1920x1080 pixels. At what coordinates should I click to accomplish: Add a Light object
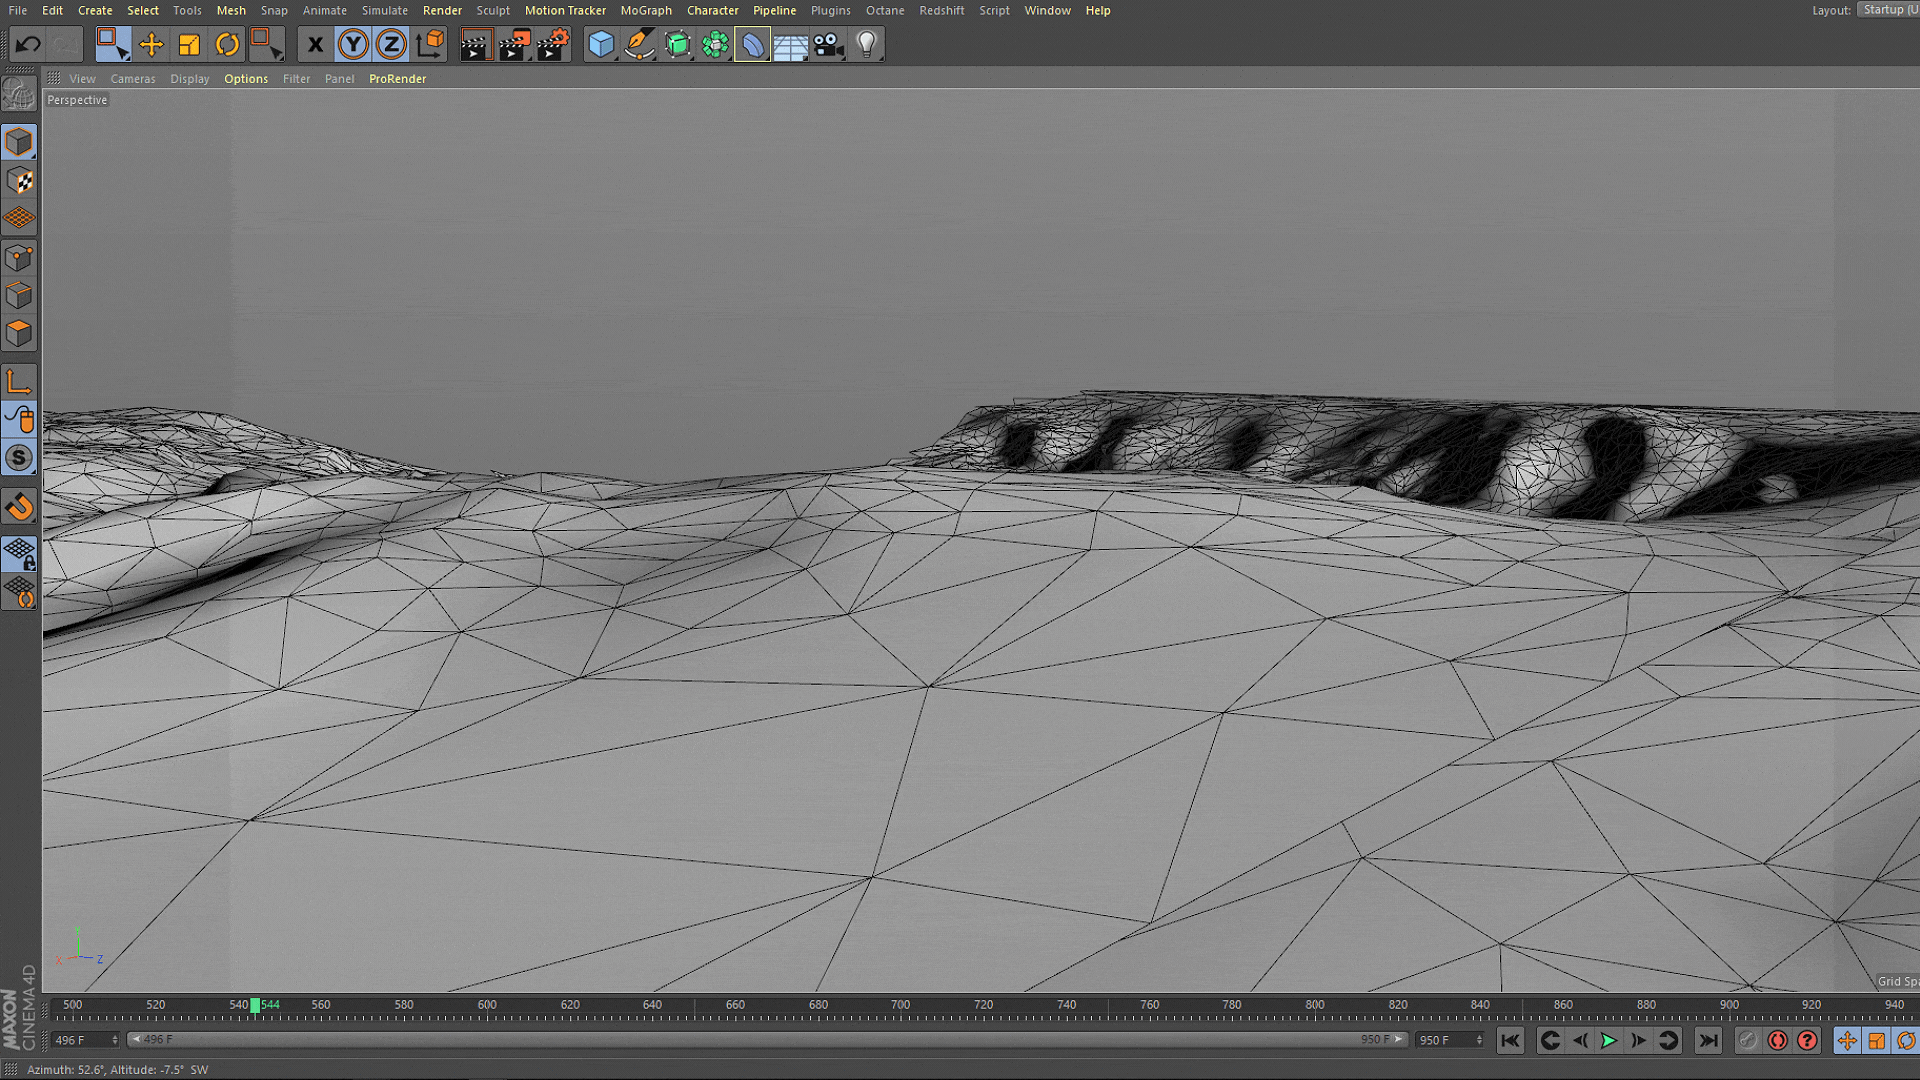867,44
